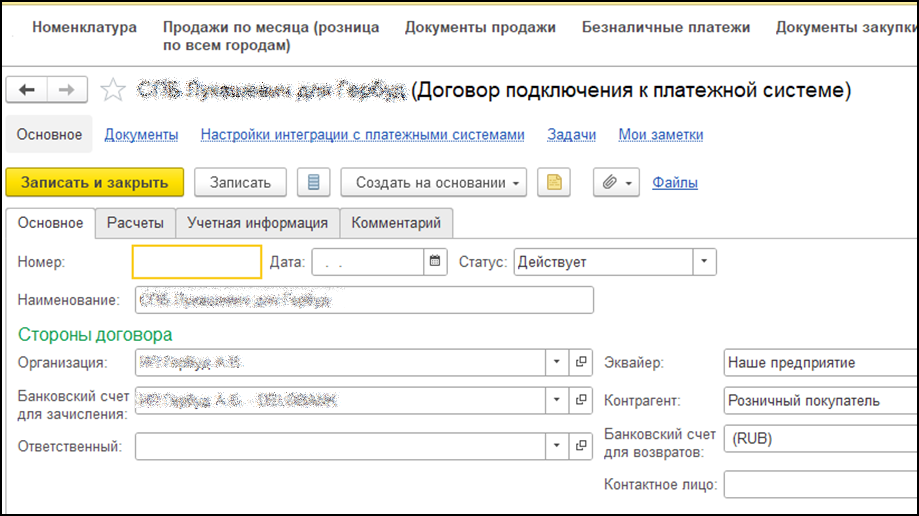This screenshot has width=919, height=516.
Task: Click into the Номер input field
Action: 197,262
